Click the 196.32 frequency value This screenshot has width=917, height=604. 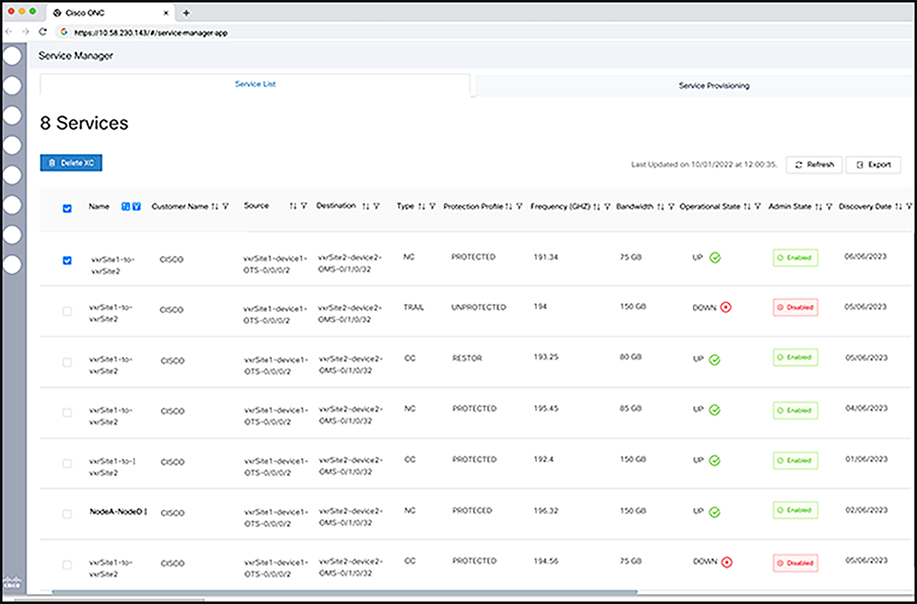click(546, 510)
